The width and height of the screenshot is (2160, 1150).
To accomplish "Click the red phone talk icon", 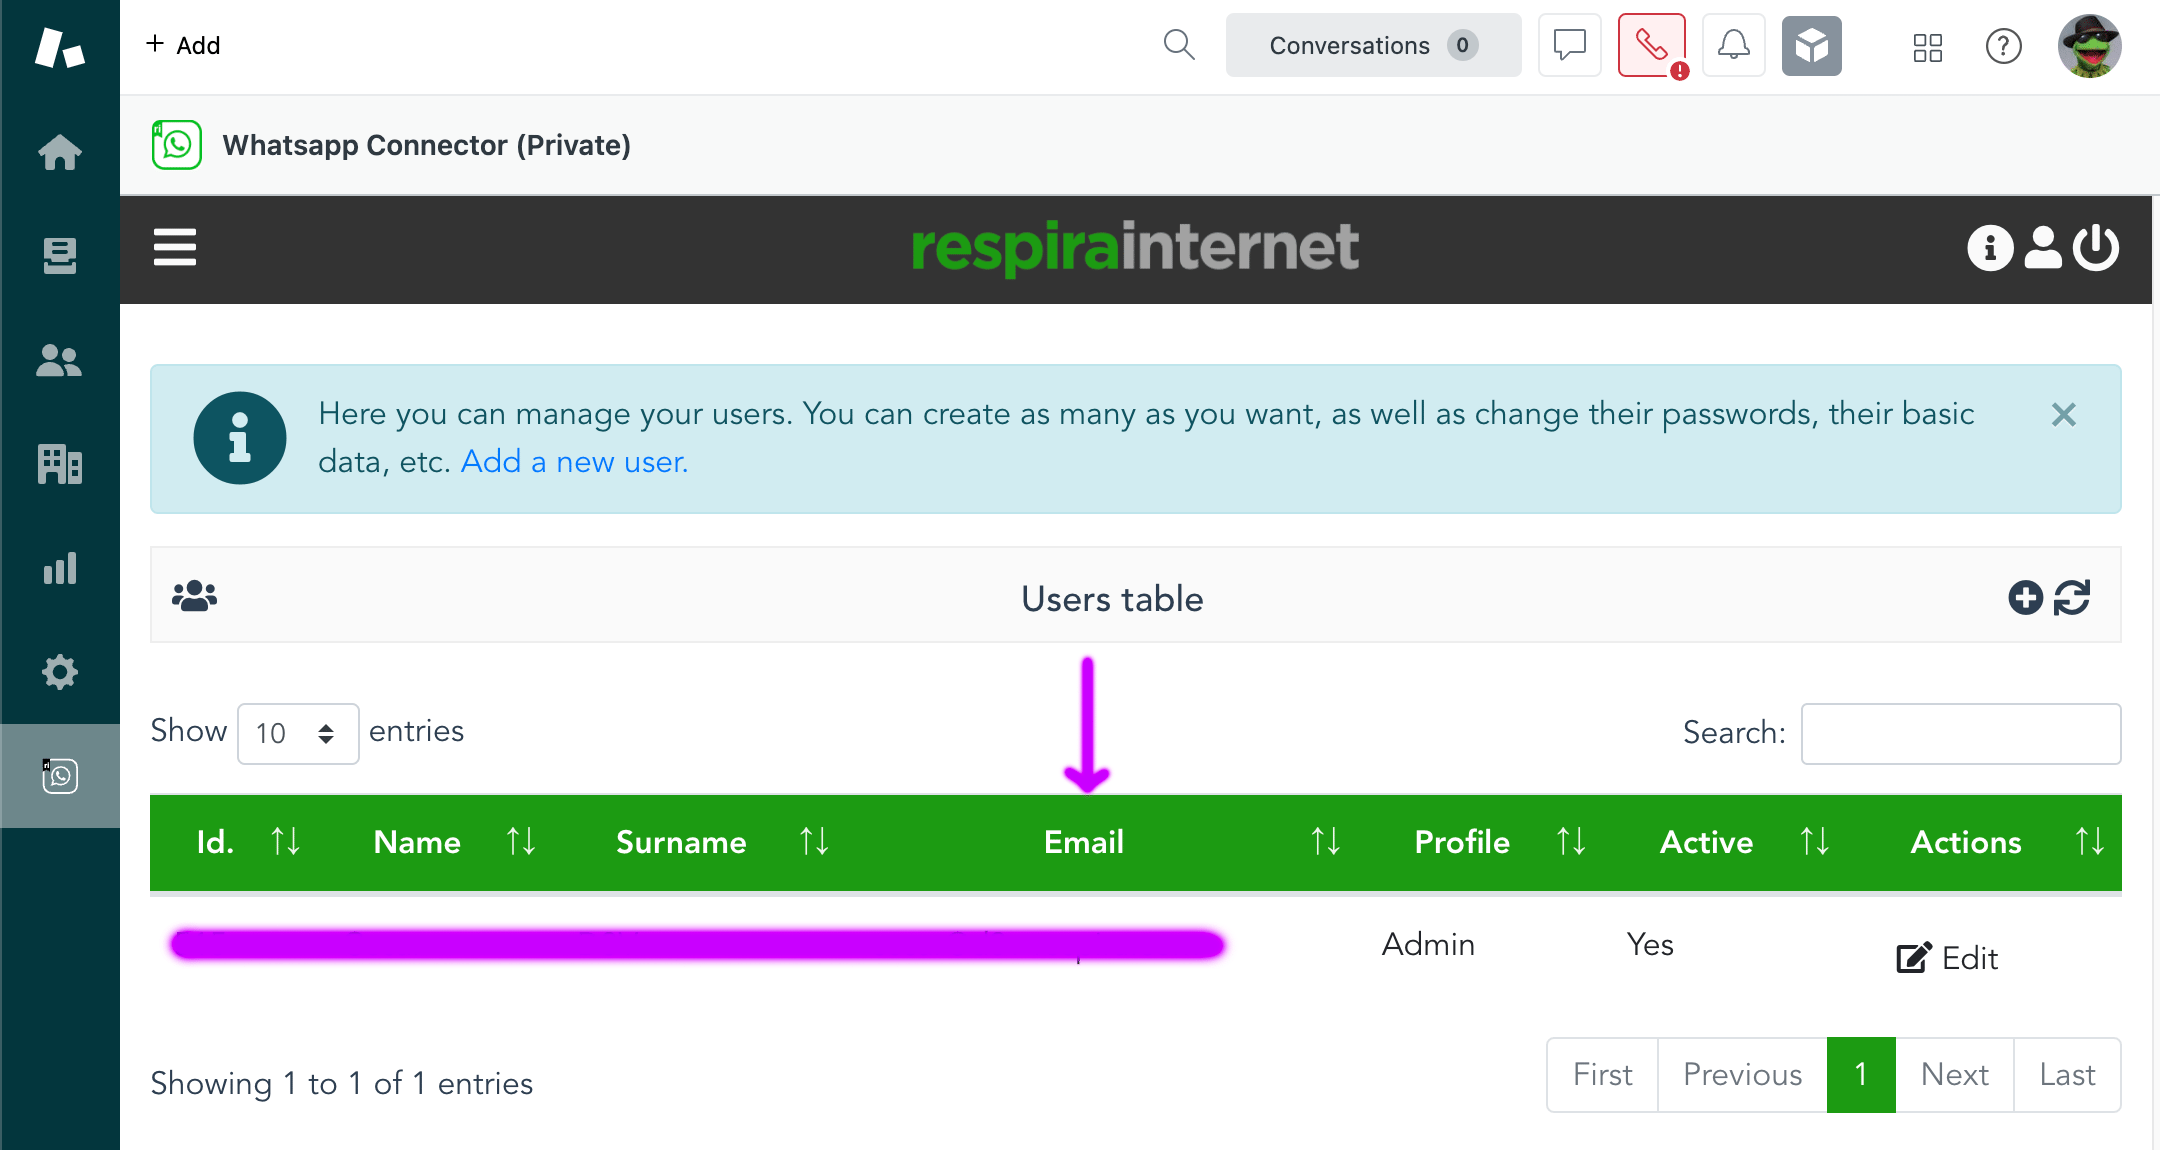I will pyautogui.click(x=1651, y=45).
